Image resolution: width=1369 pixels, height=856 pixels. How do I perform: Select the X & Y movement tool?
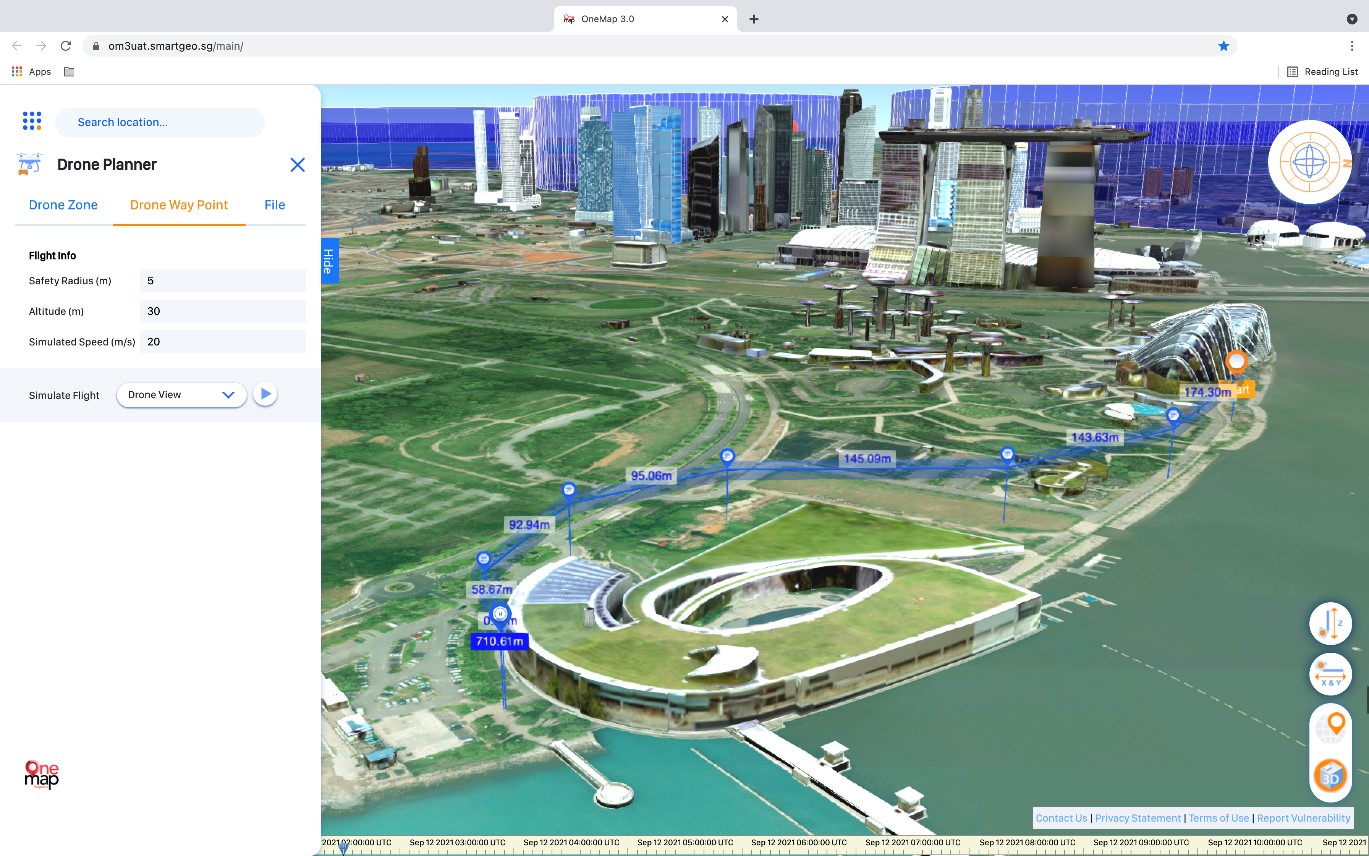1330,674
